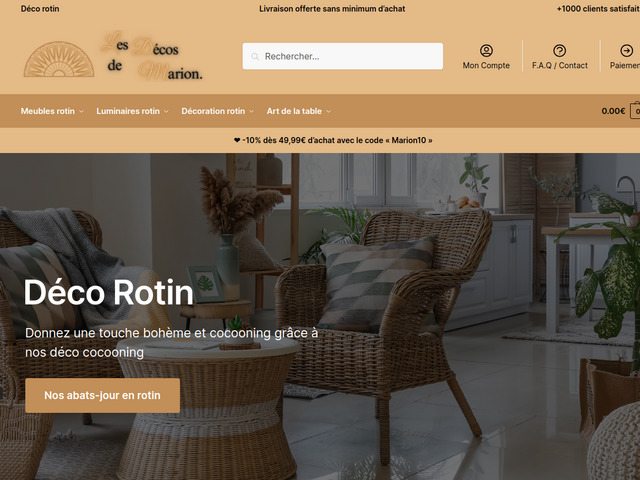Click the semicircle sun logo icon
Screen dimensions: 640x480
59,59
